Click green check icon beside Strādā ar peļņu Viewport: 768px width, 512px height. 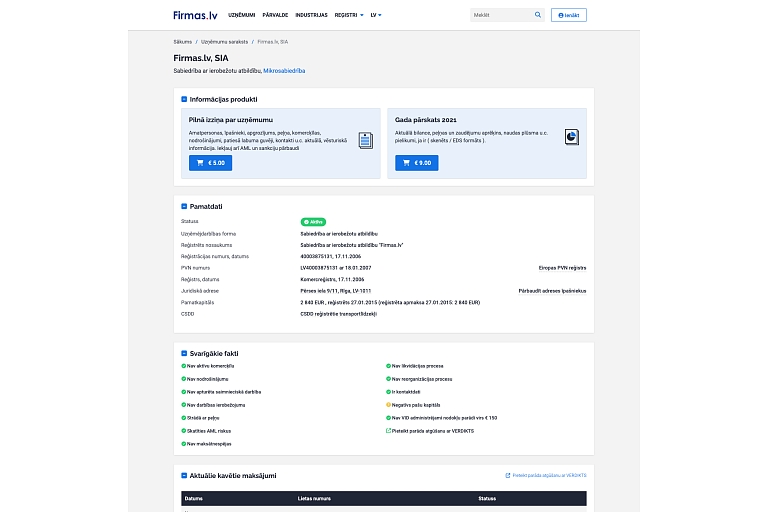click(x=184, y=418)
